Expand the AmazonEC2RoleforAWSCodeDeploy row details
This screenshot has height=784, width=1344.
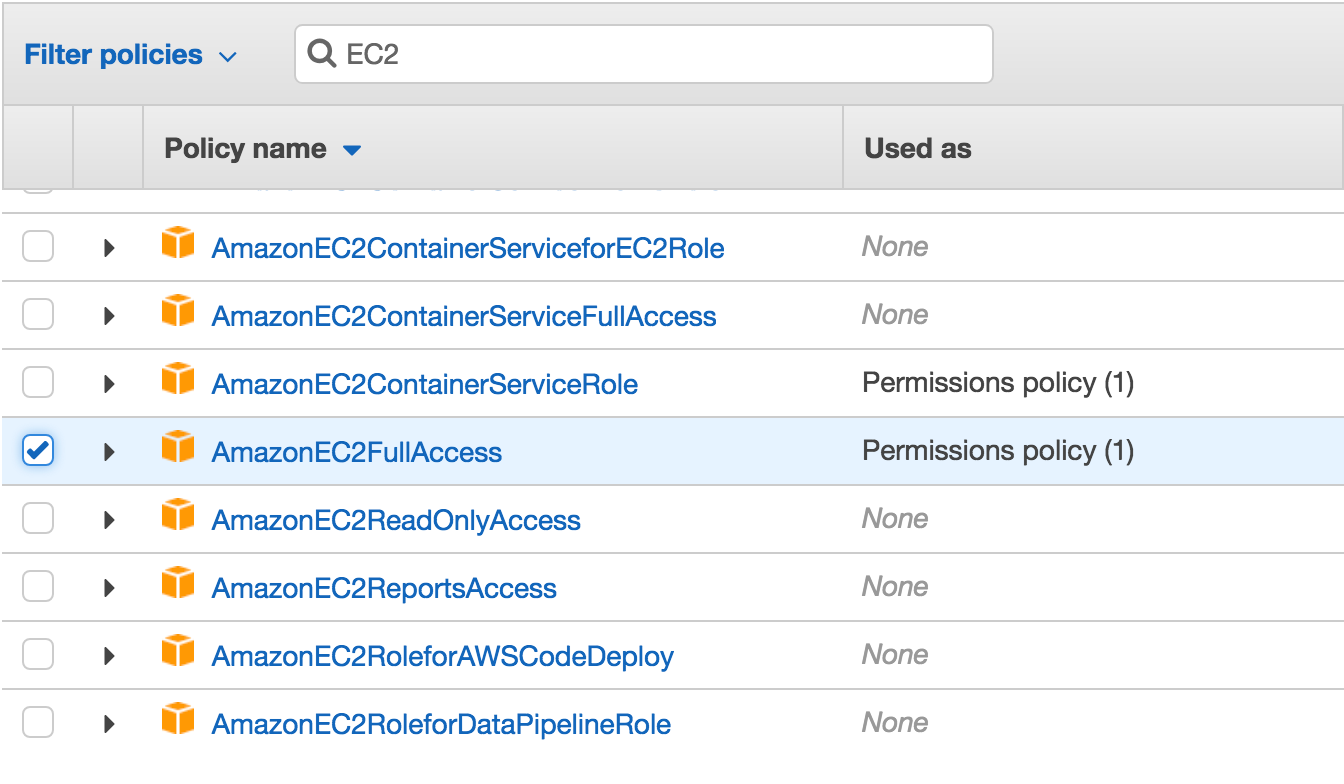[110, 656]
